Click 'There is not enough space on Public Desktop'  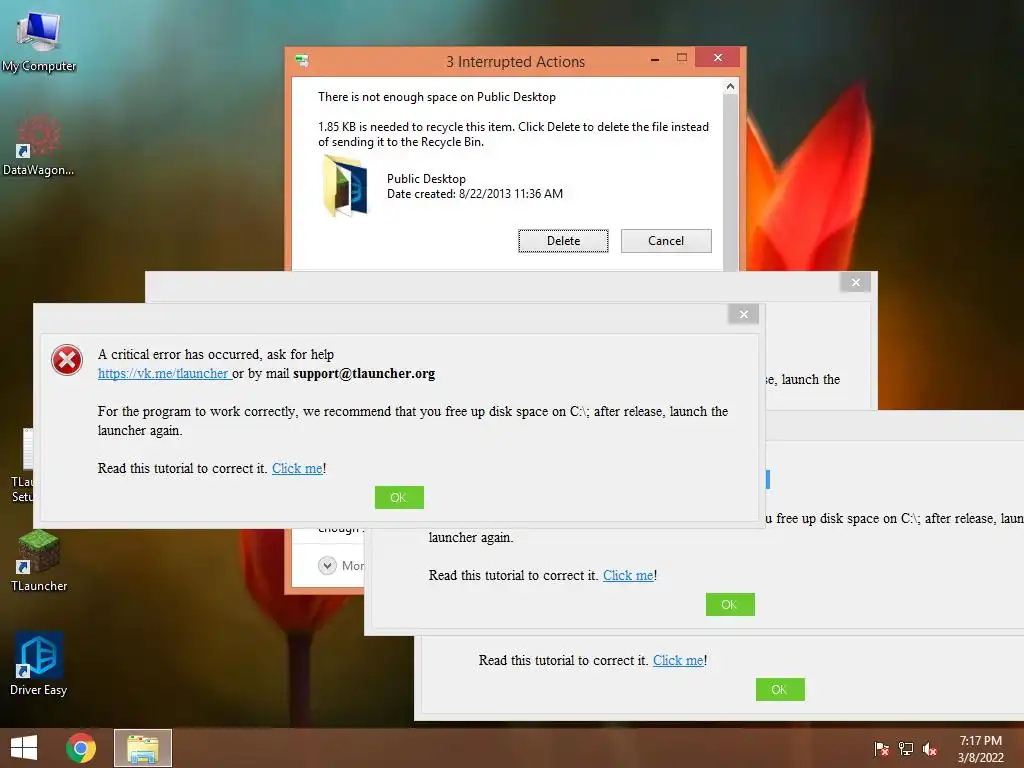click(x=437, y=97)
